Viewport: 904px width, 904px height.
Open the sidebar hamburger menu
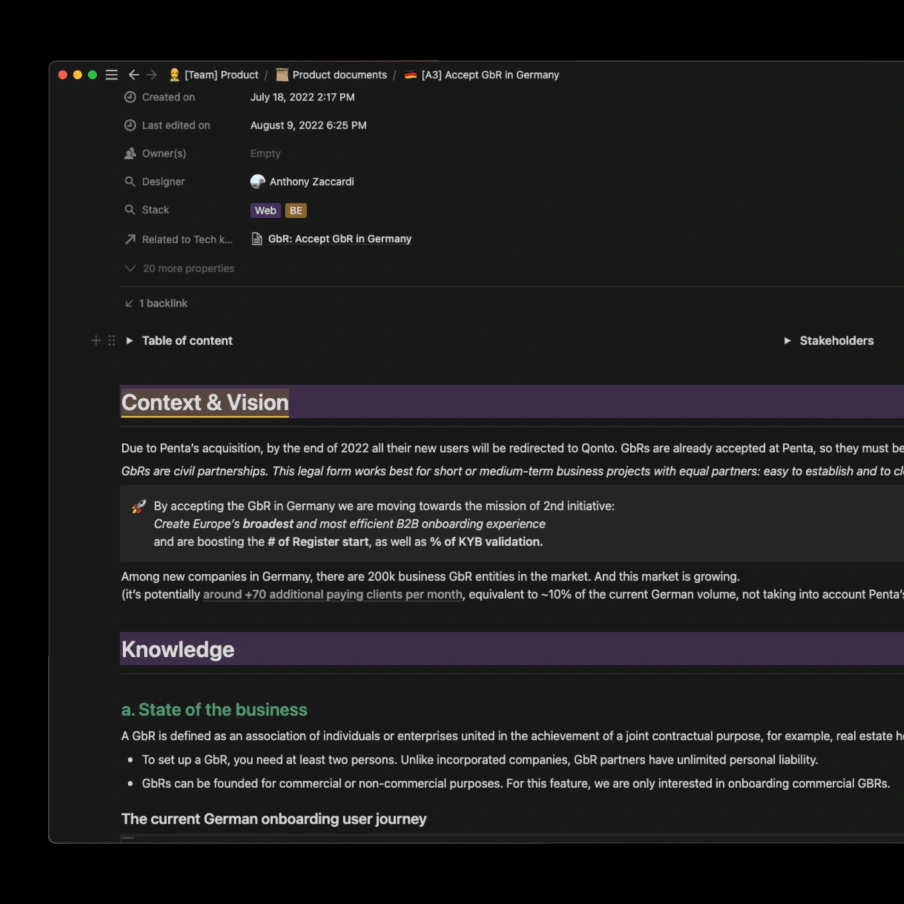coord(111,75)
